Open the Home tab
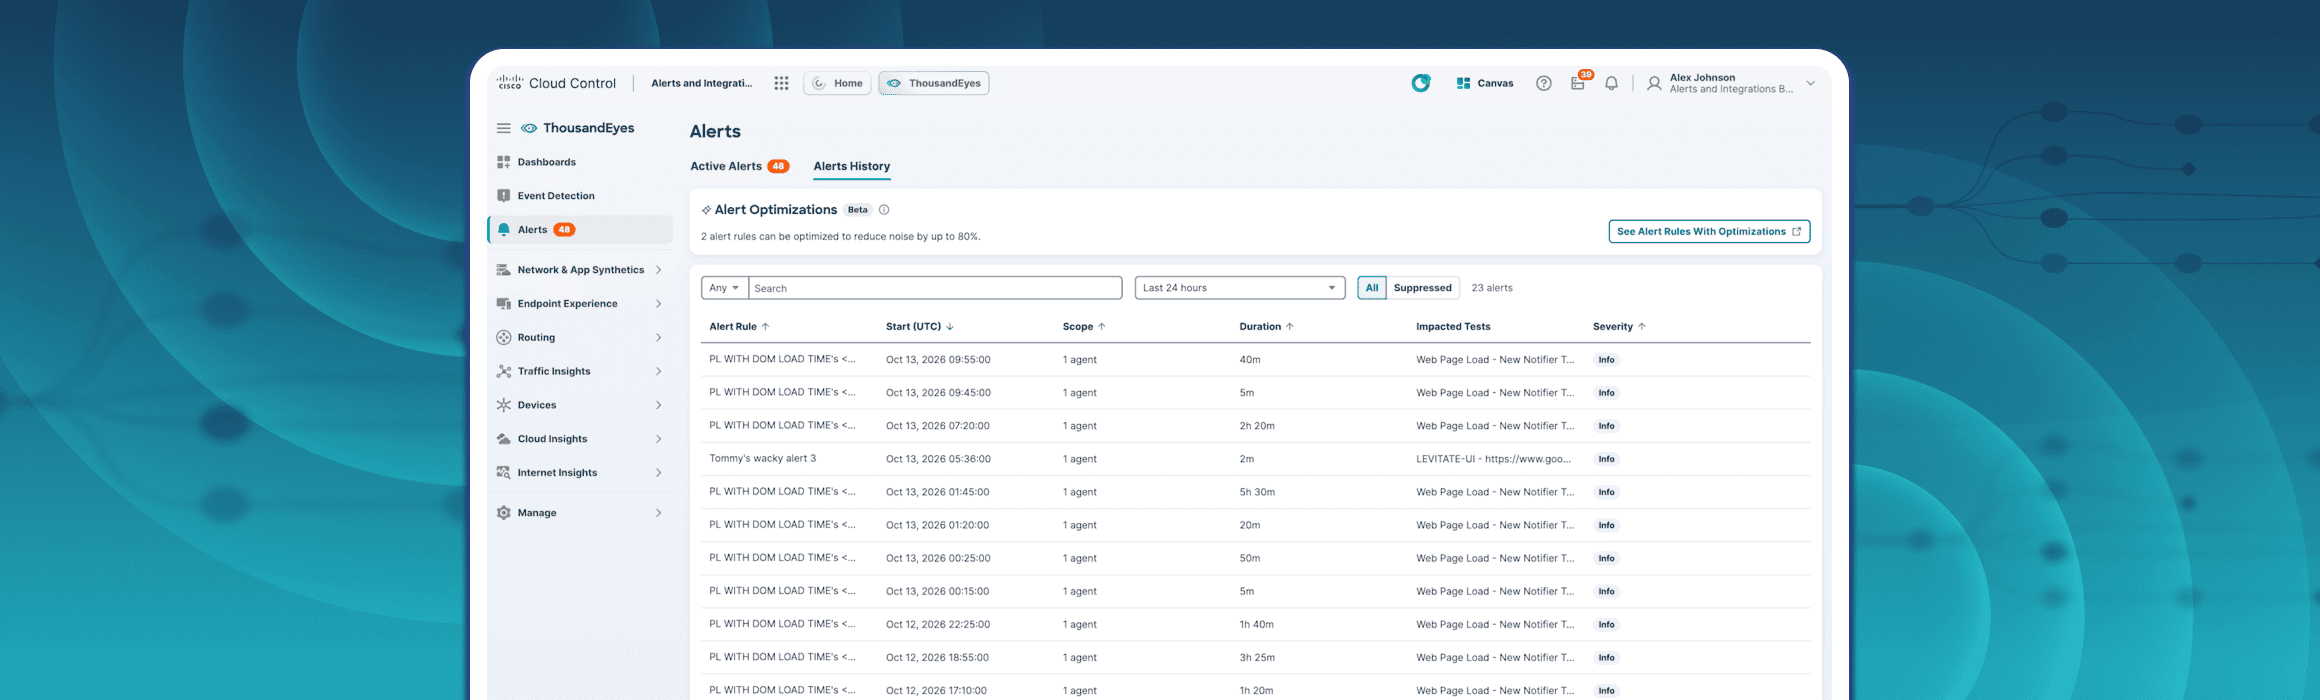Image resolution: width=2320 pixels, height=700 pixels. pyautogui.click(x=838, y=83)
